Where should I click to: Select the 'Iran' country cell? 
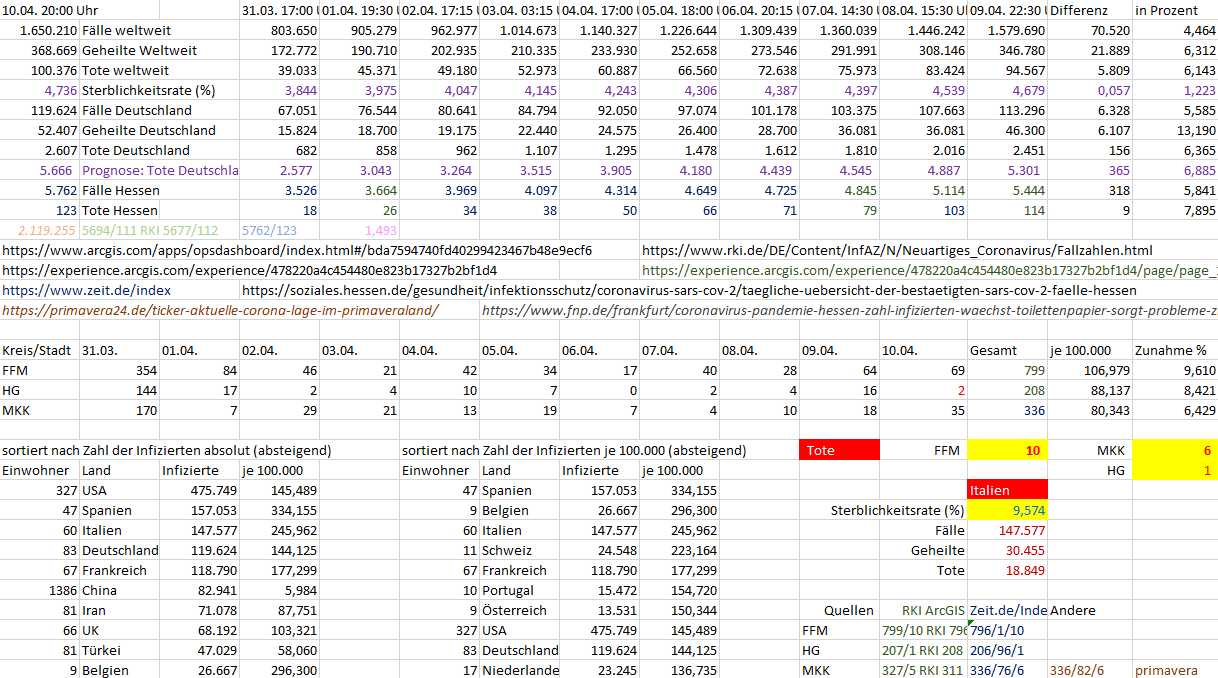click(x=94, y=610)
